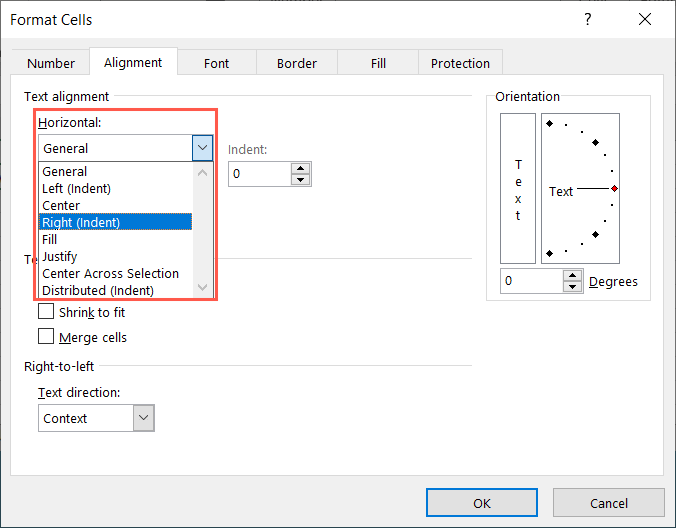The height and width of the screenshot is (528, 676).
Task: Decrease Degrees using the down spinner arrow
Action: [x=572, y=287]
